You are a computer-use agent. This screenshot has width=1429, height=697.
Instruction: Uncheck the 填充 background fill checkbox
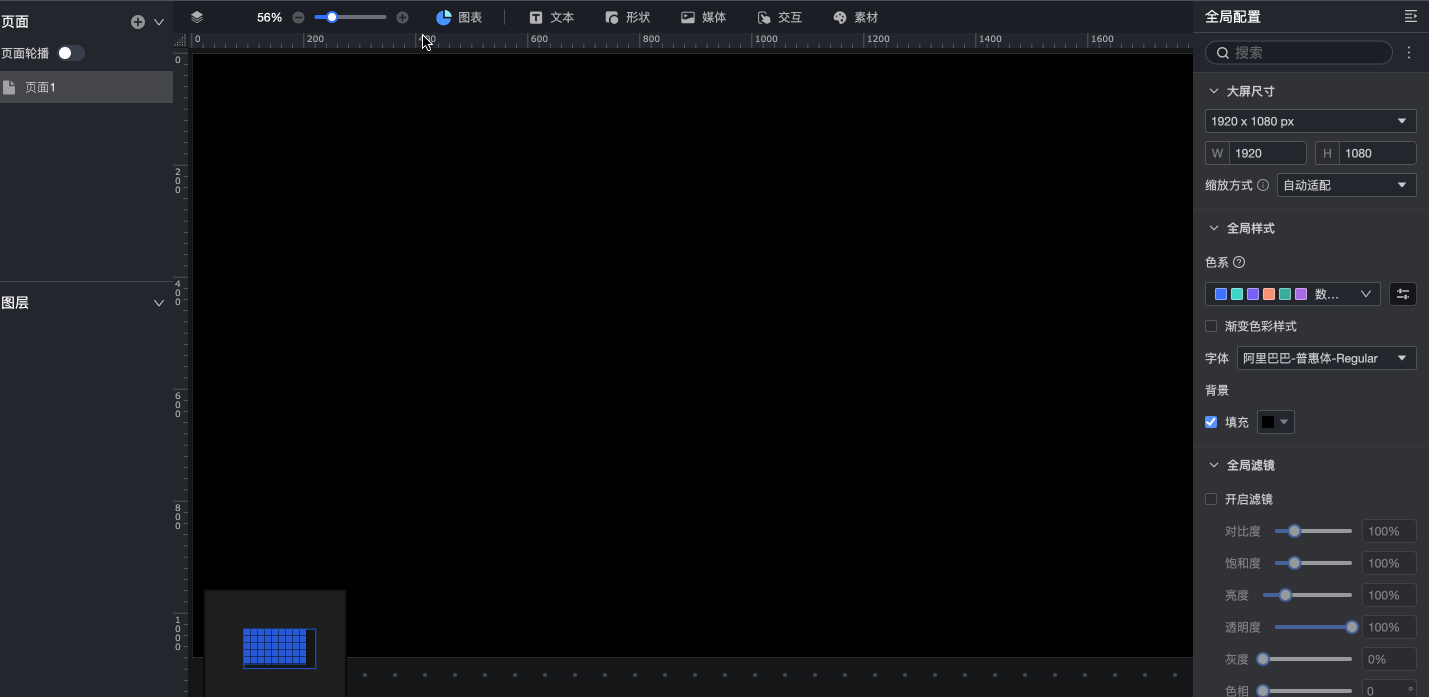click(x=1211, y=422)
